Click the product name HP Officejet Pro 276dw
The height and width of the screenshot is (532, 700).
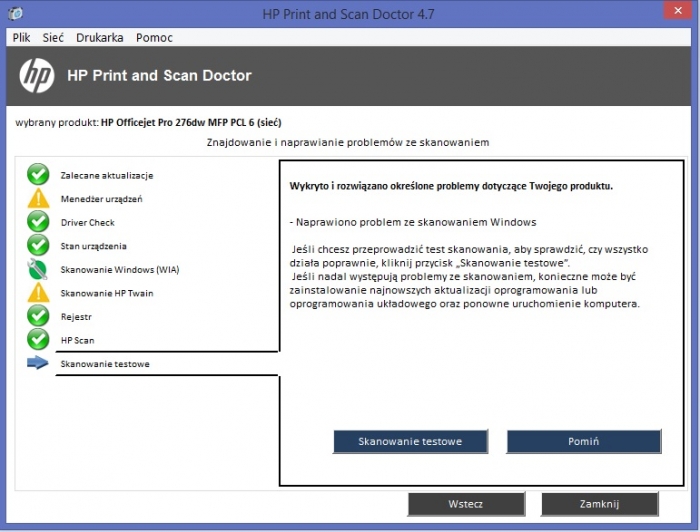tap(191, 122)
